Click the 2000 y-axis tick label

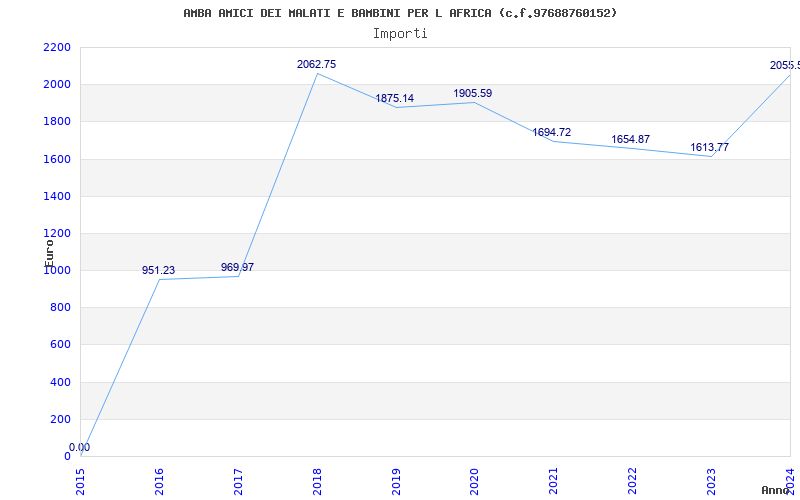[x=57, y=85]
